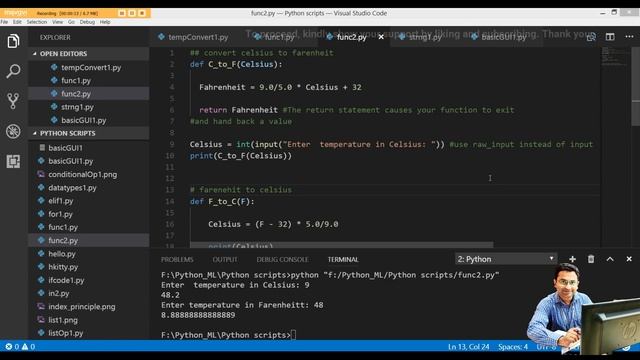Open hkitty.py in file tree
Image resolution: width=640 pixels, height=360 pixels.
click(x=89, y=267)
